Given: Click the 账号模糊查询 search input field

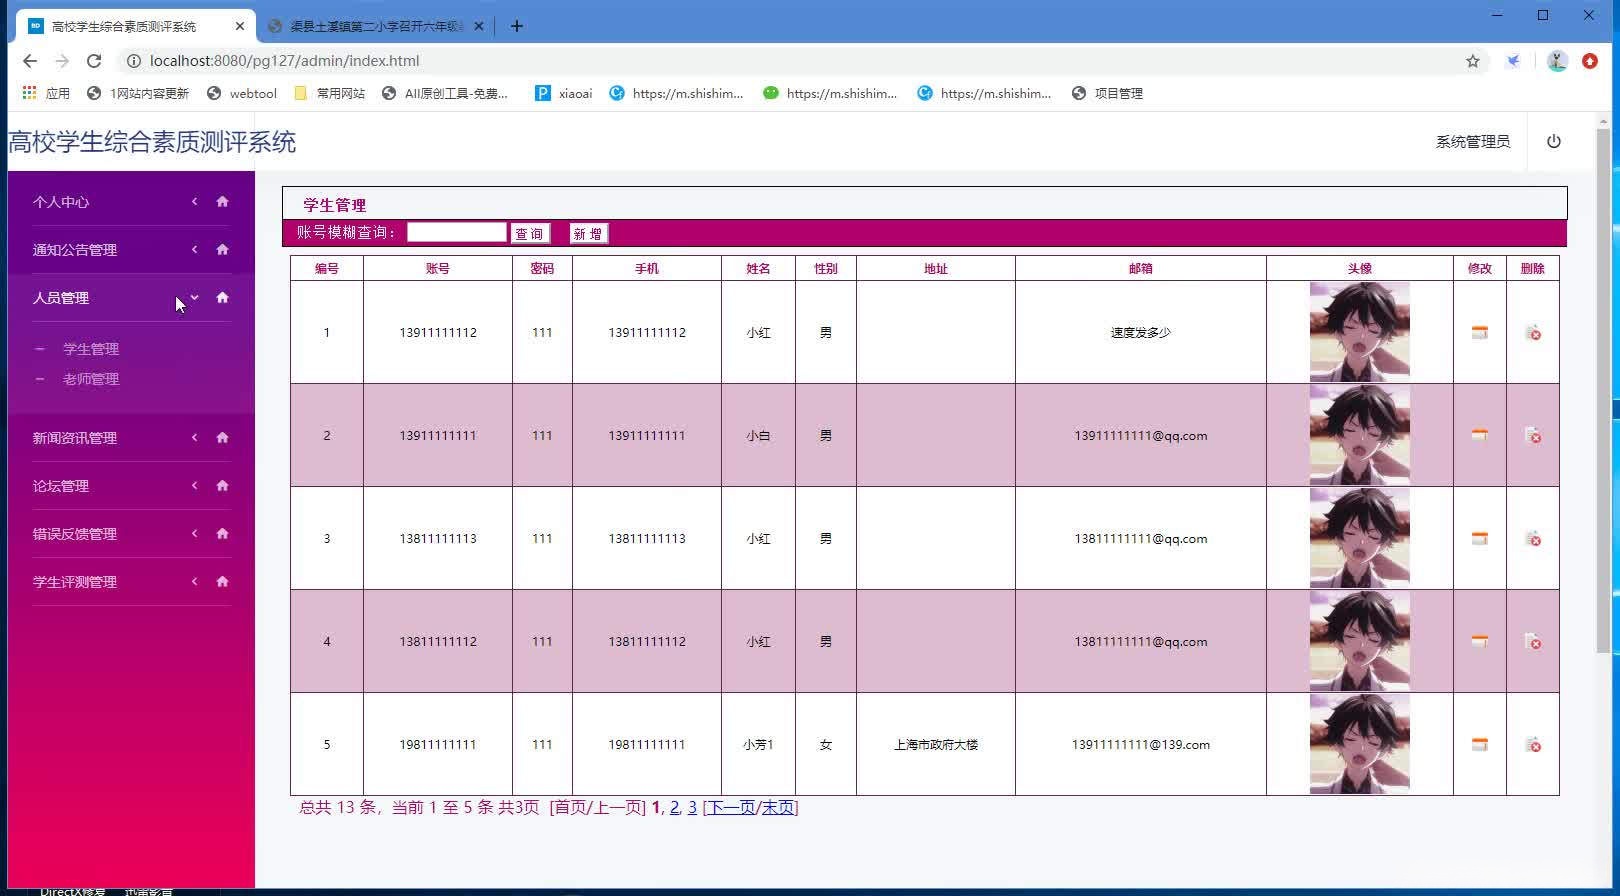Looking at the screenshot, I should [456, 233].
